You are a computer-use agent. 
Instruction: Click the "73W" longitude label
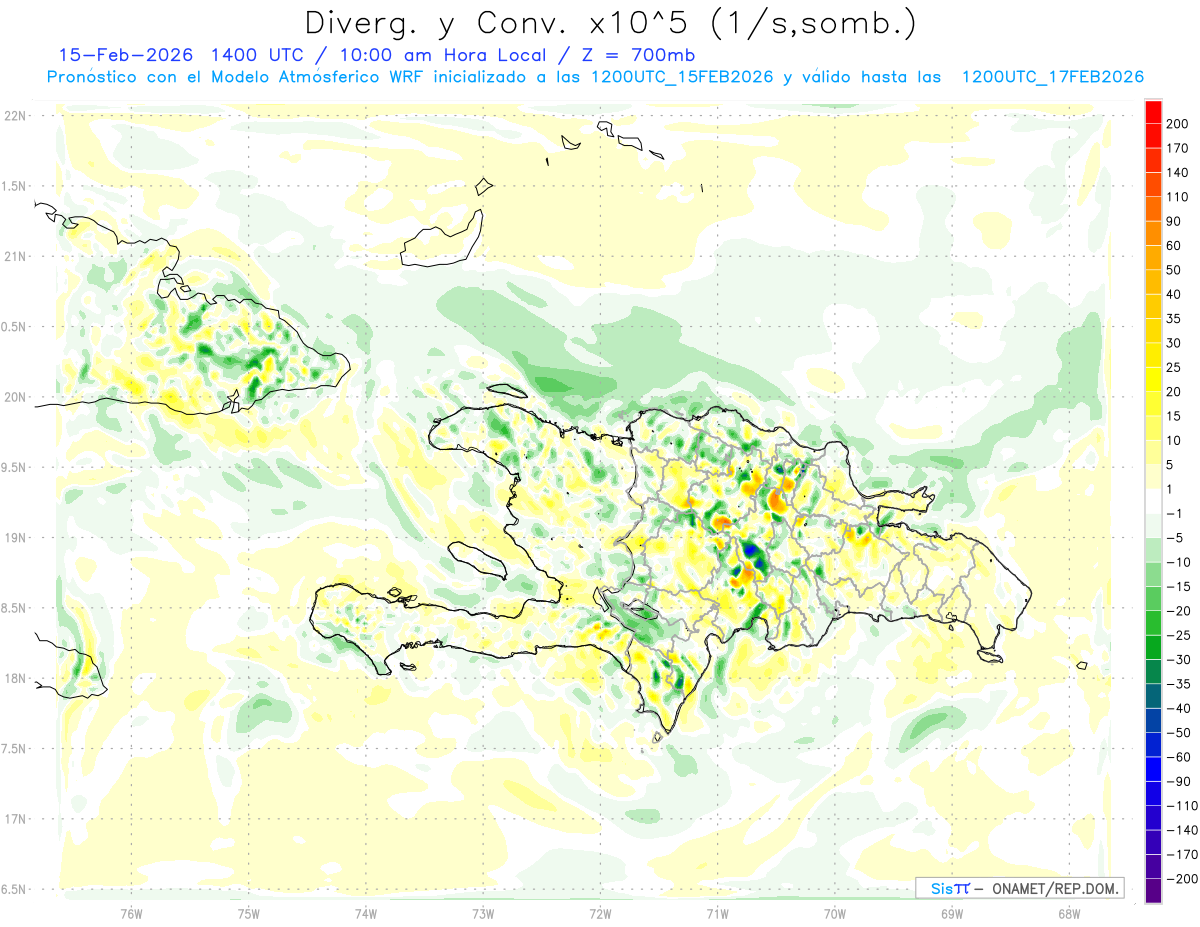[x=483, y=912]
